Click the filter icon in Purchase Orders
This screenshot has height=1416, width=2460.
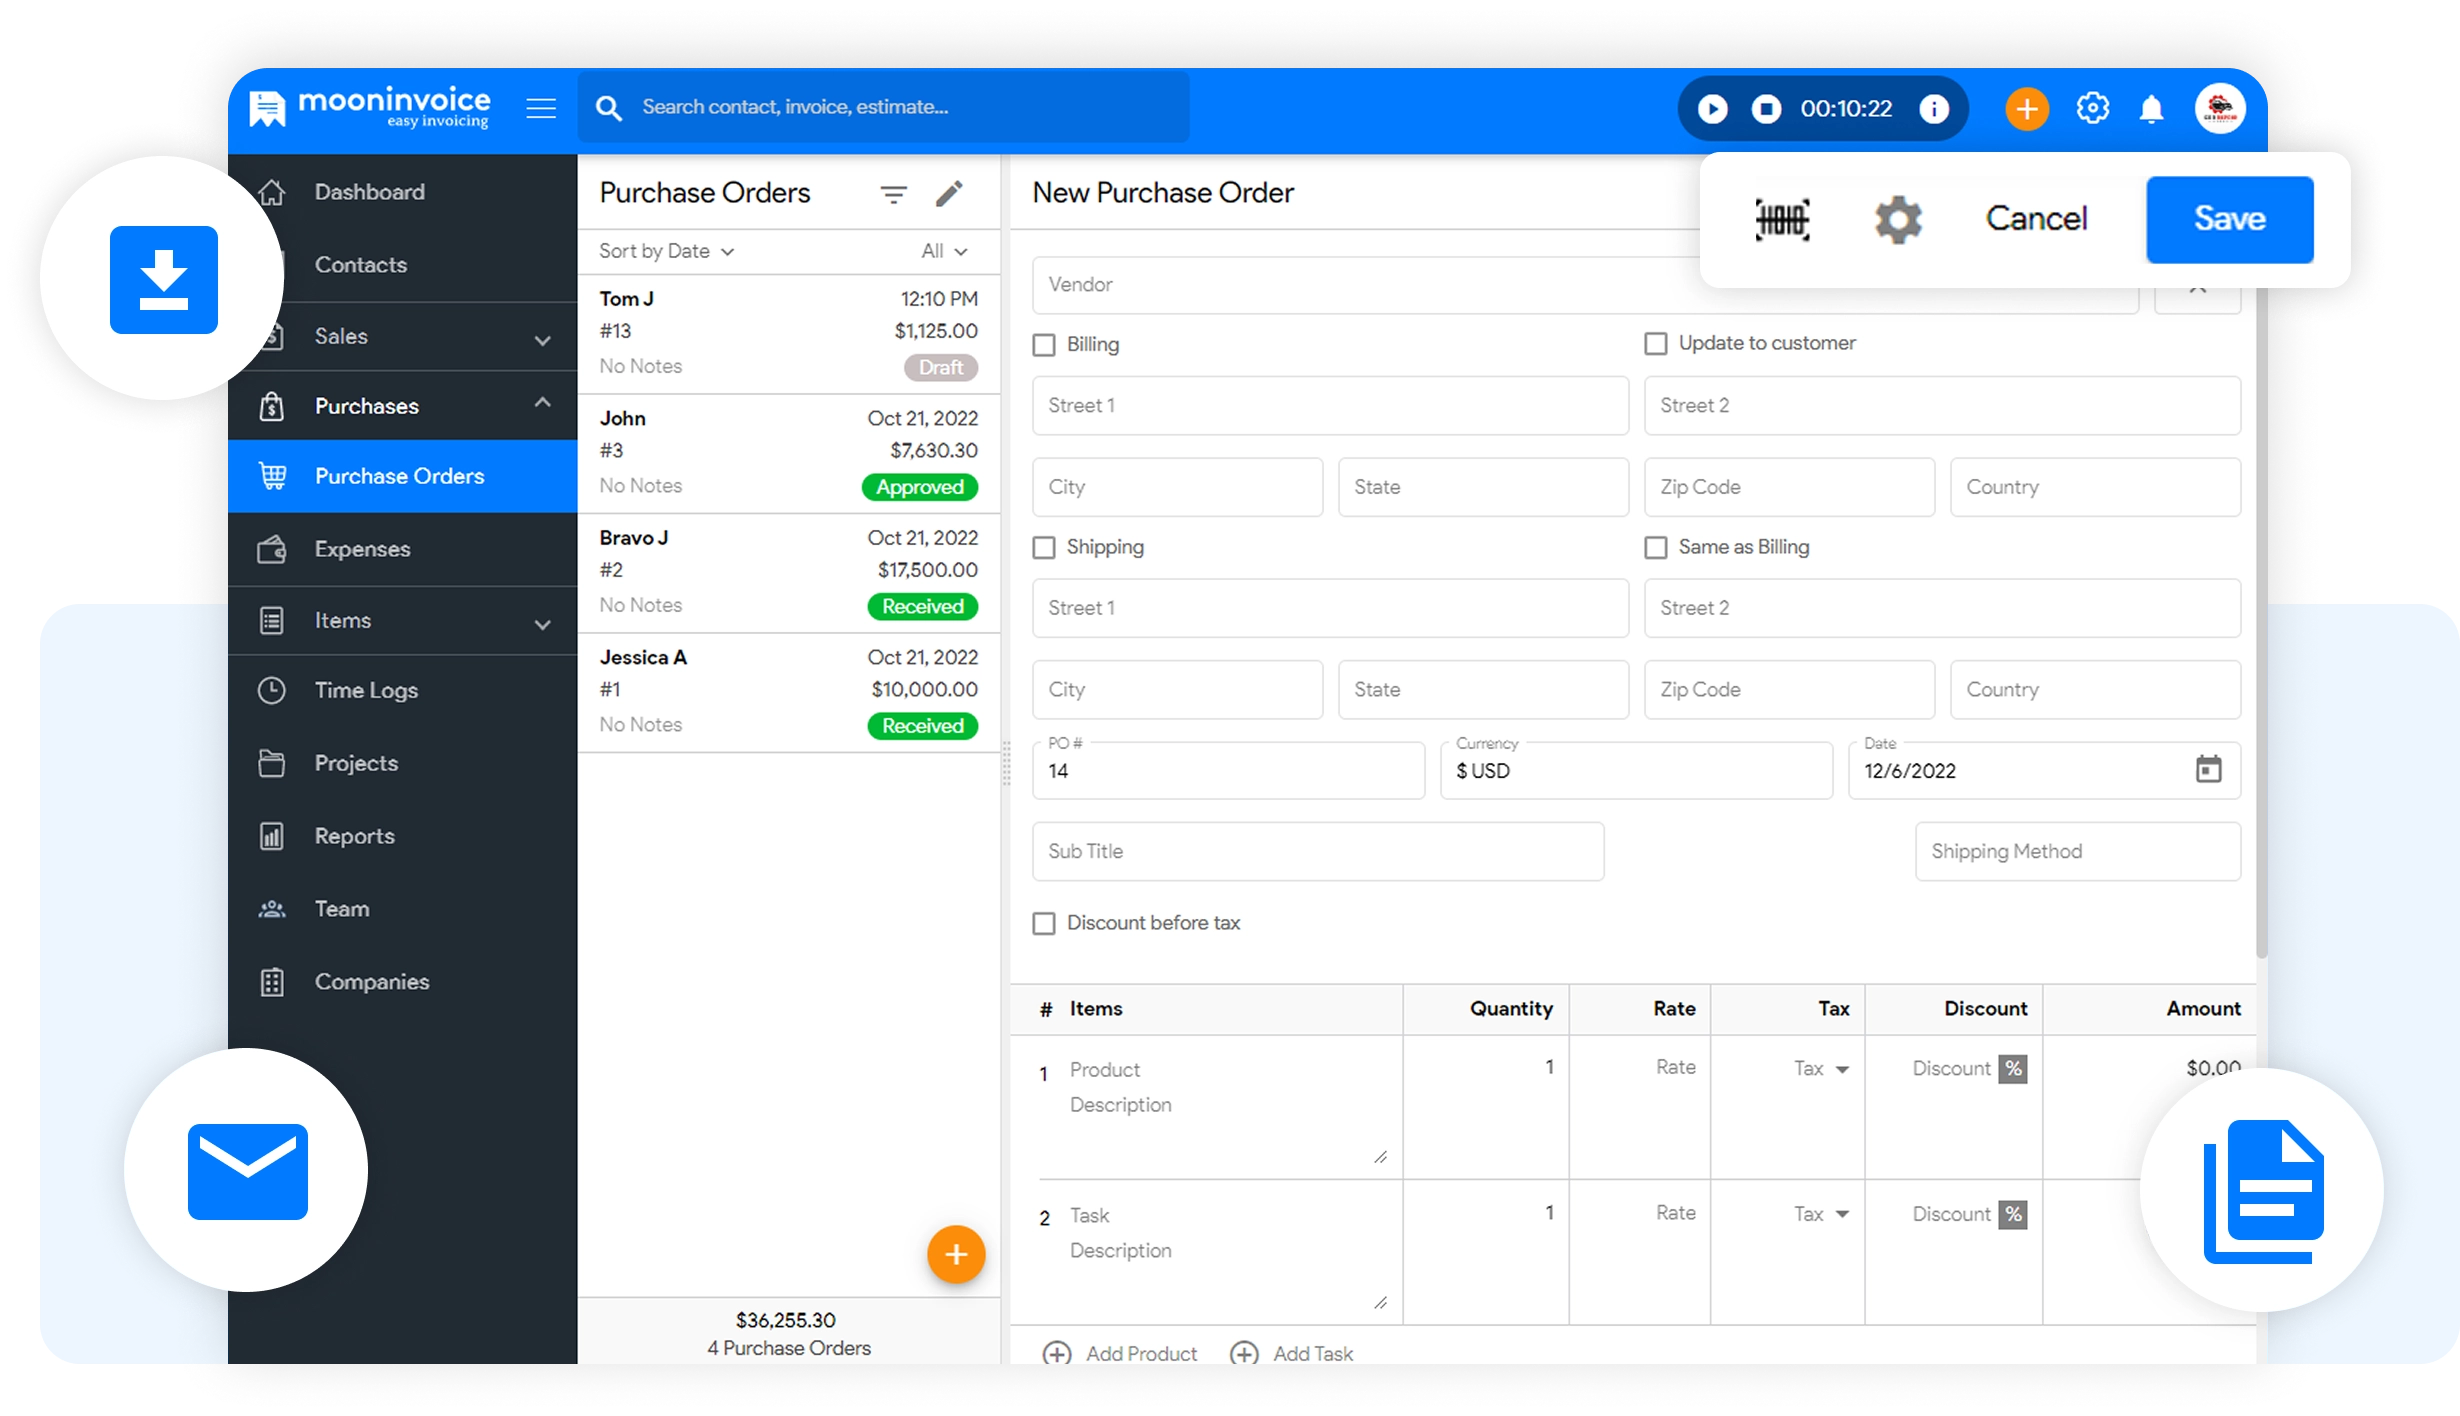click(893, 194)
